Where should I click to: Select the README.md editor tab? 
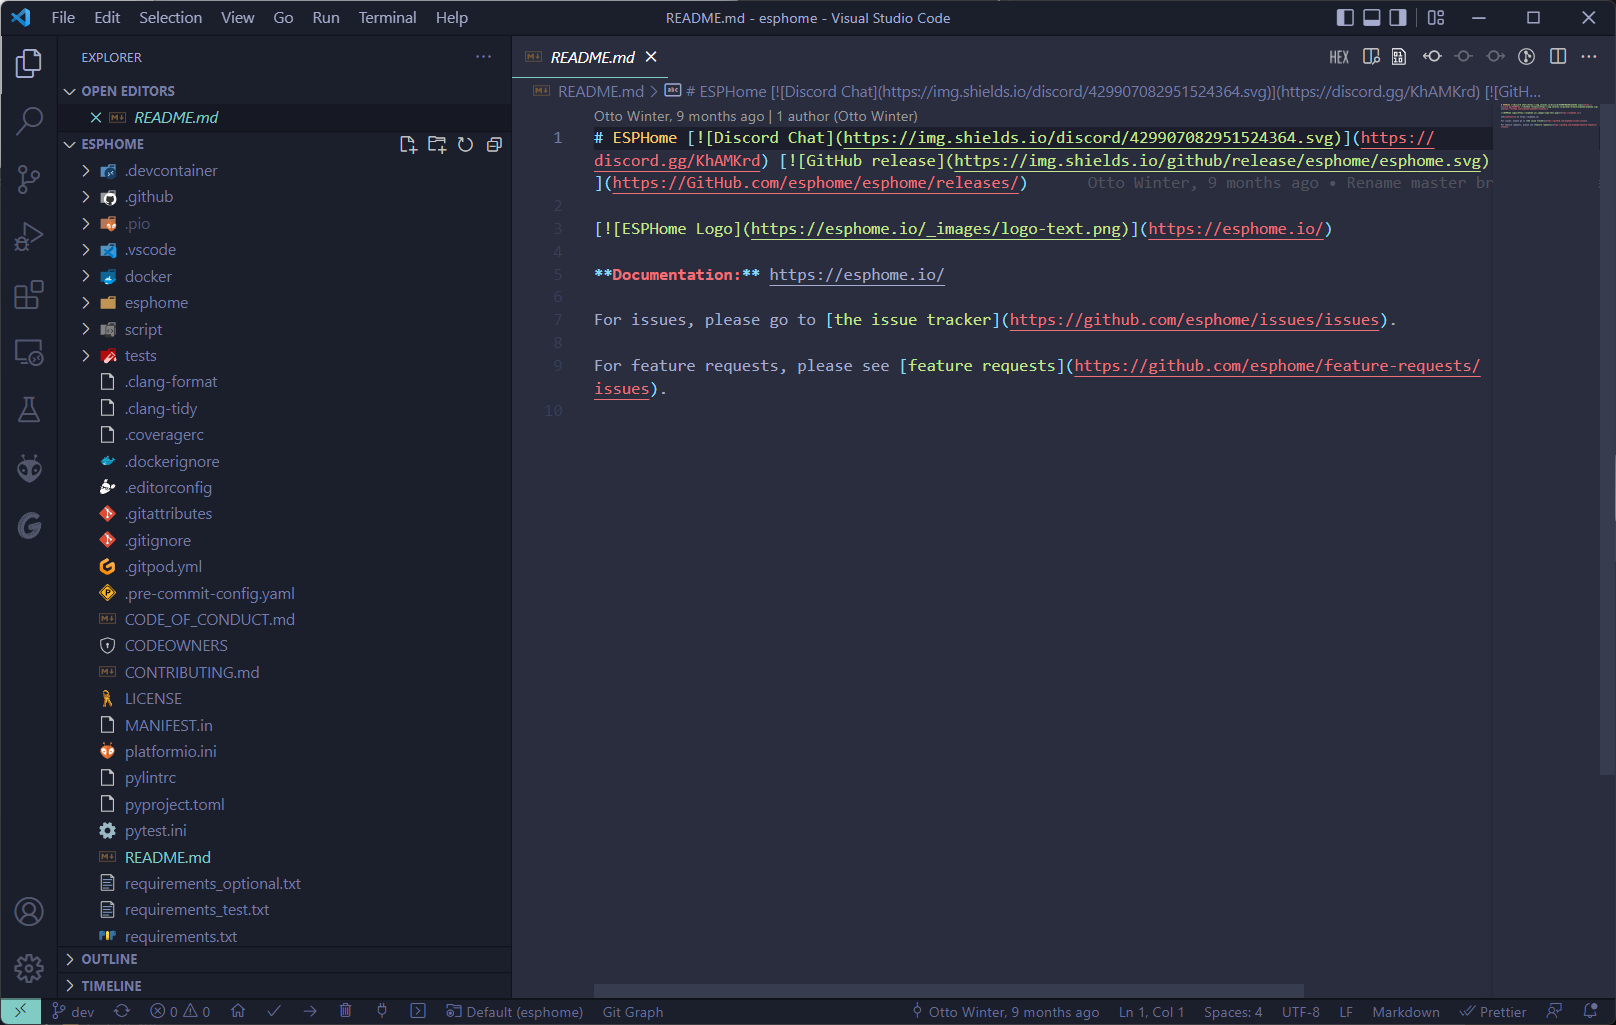tap(592, 57)
